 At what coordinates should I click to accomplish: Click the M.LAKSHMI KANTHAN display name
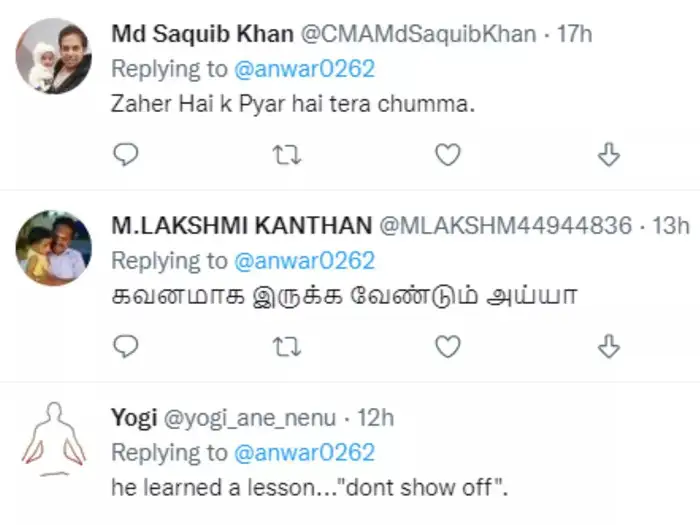pyautogui.click(x=241, y=226)
